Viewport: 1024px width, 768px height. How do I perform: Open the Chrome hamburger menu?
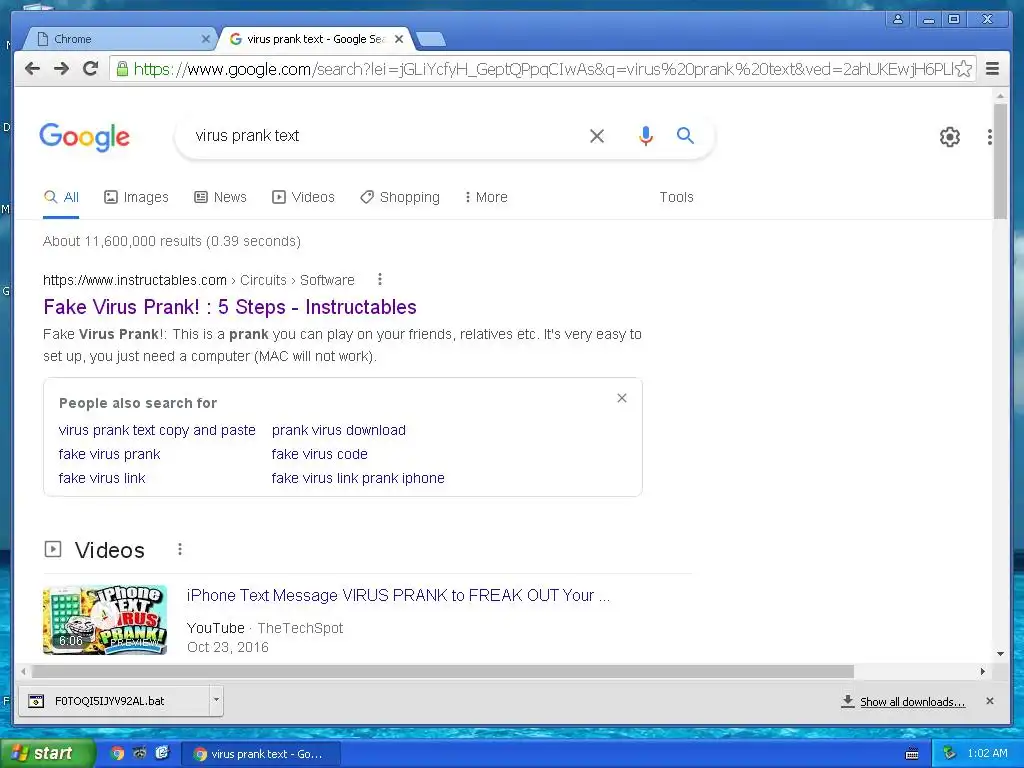point(992,69)
